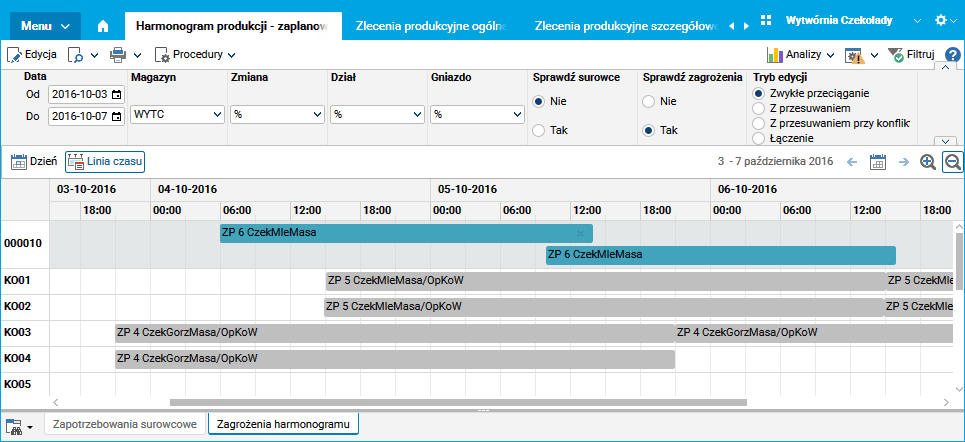Select Łączenie edit mode
This screenshot has width=965, height=442.
pos(758,138)
